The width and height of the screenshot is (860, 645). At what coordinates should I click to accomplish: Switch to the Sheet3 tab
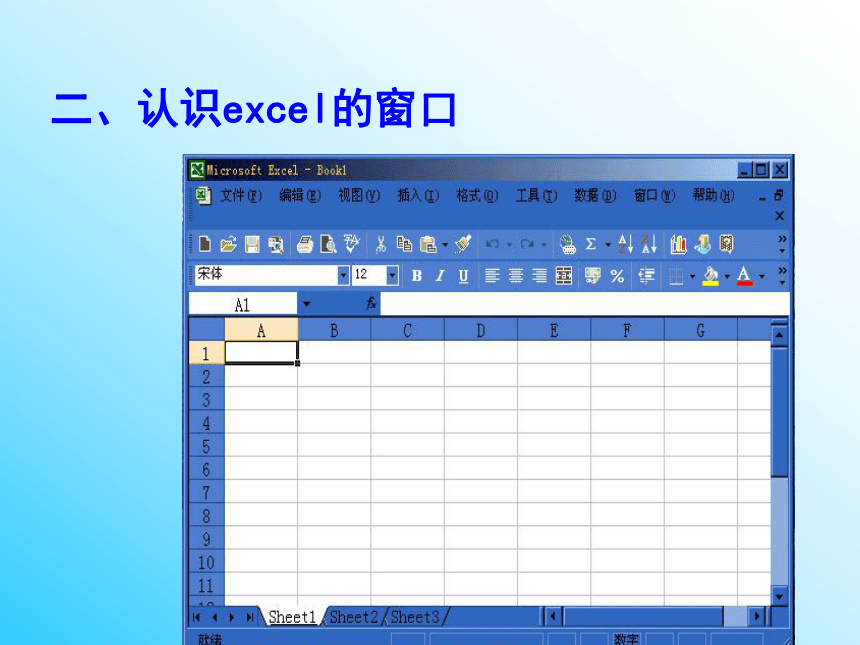(x=415, y=617)
